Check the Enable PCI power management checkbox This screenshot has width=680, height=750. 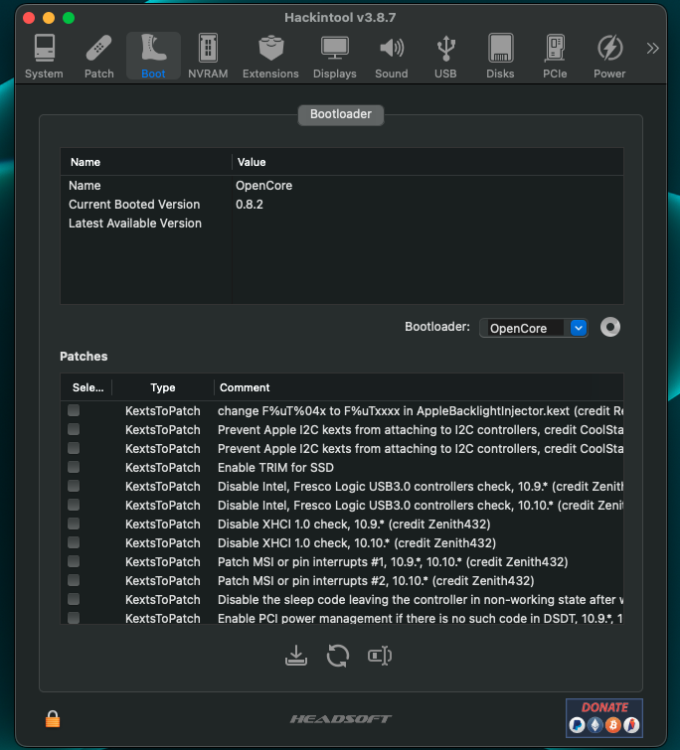(74, 618)
